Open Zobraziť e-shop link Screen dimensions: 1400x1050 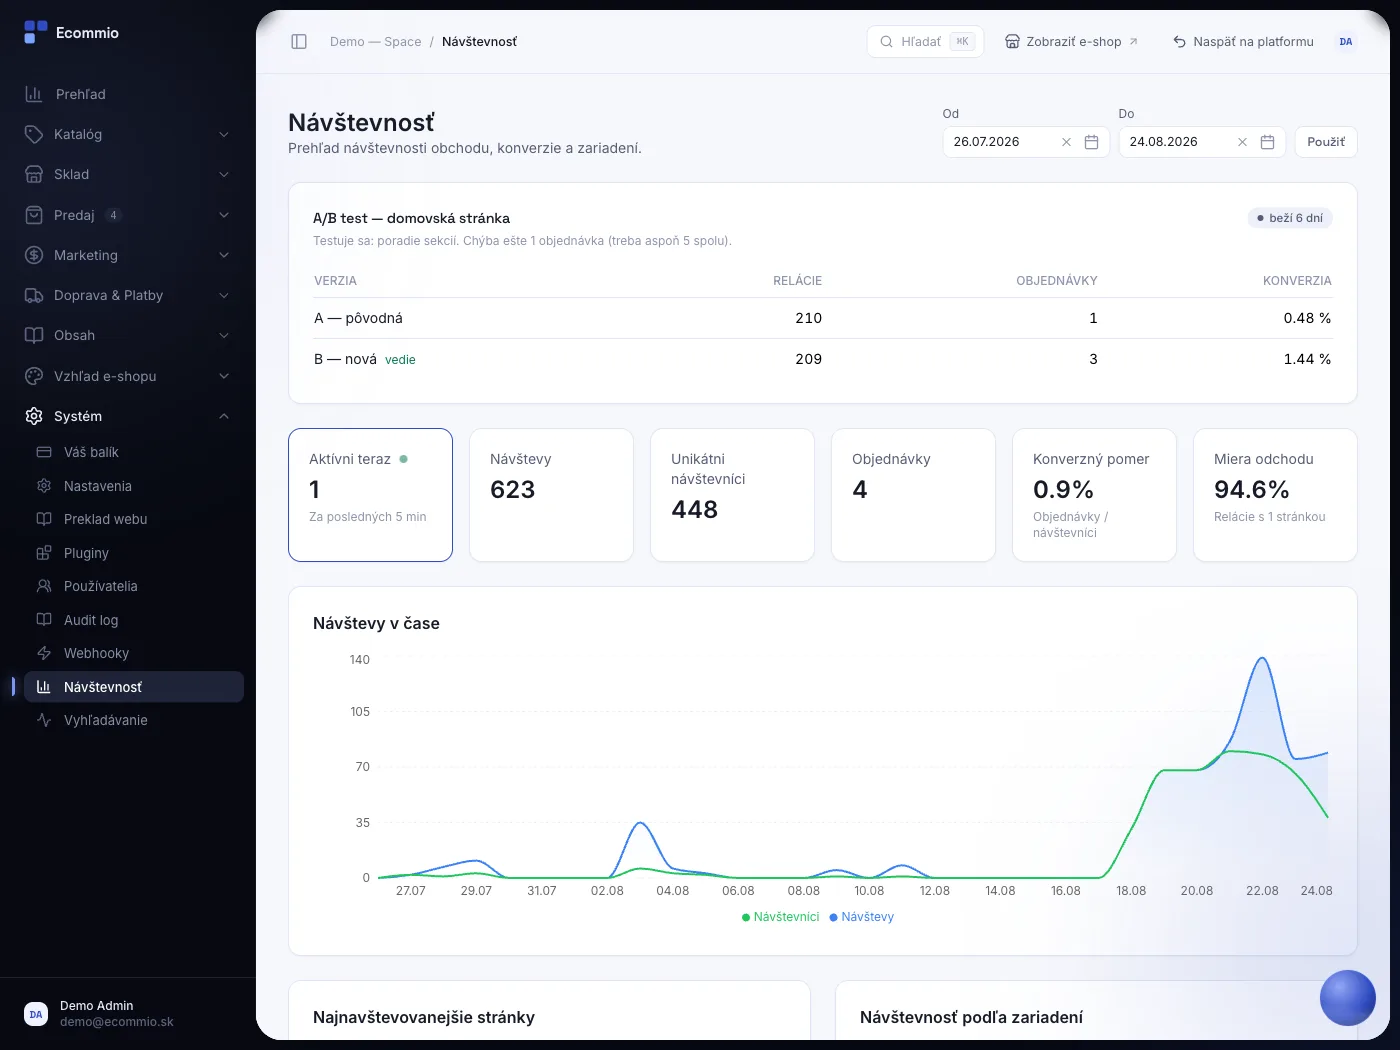pos(1072,42)
